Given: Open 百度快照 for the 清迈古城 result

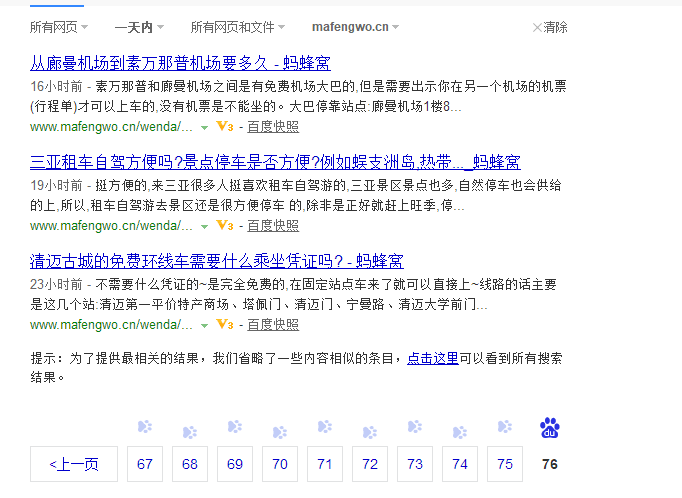Looking at the screenshot, I should [273, 324].
